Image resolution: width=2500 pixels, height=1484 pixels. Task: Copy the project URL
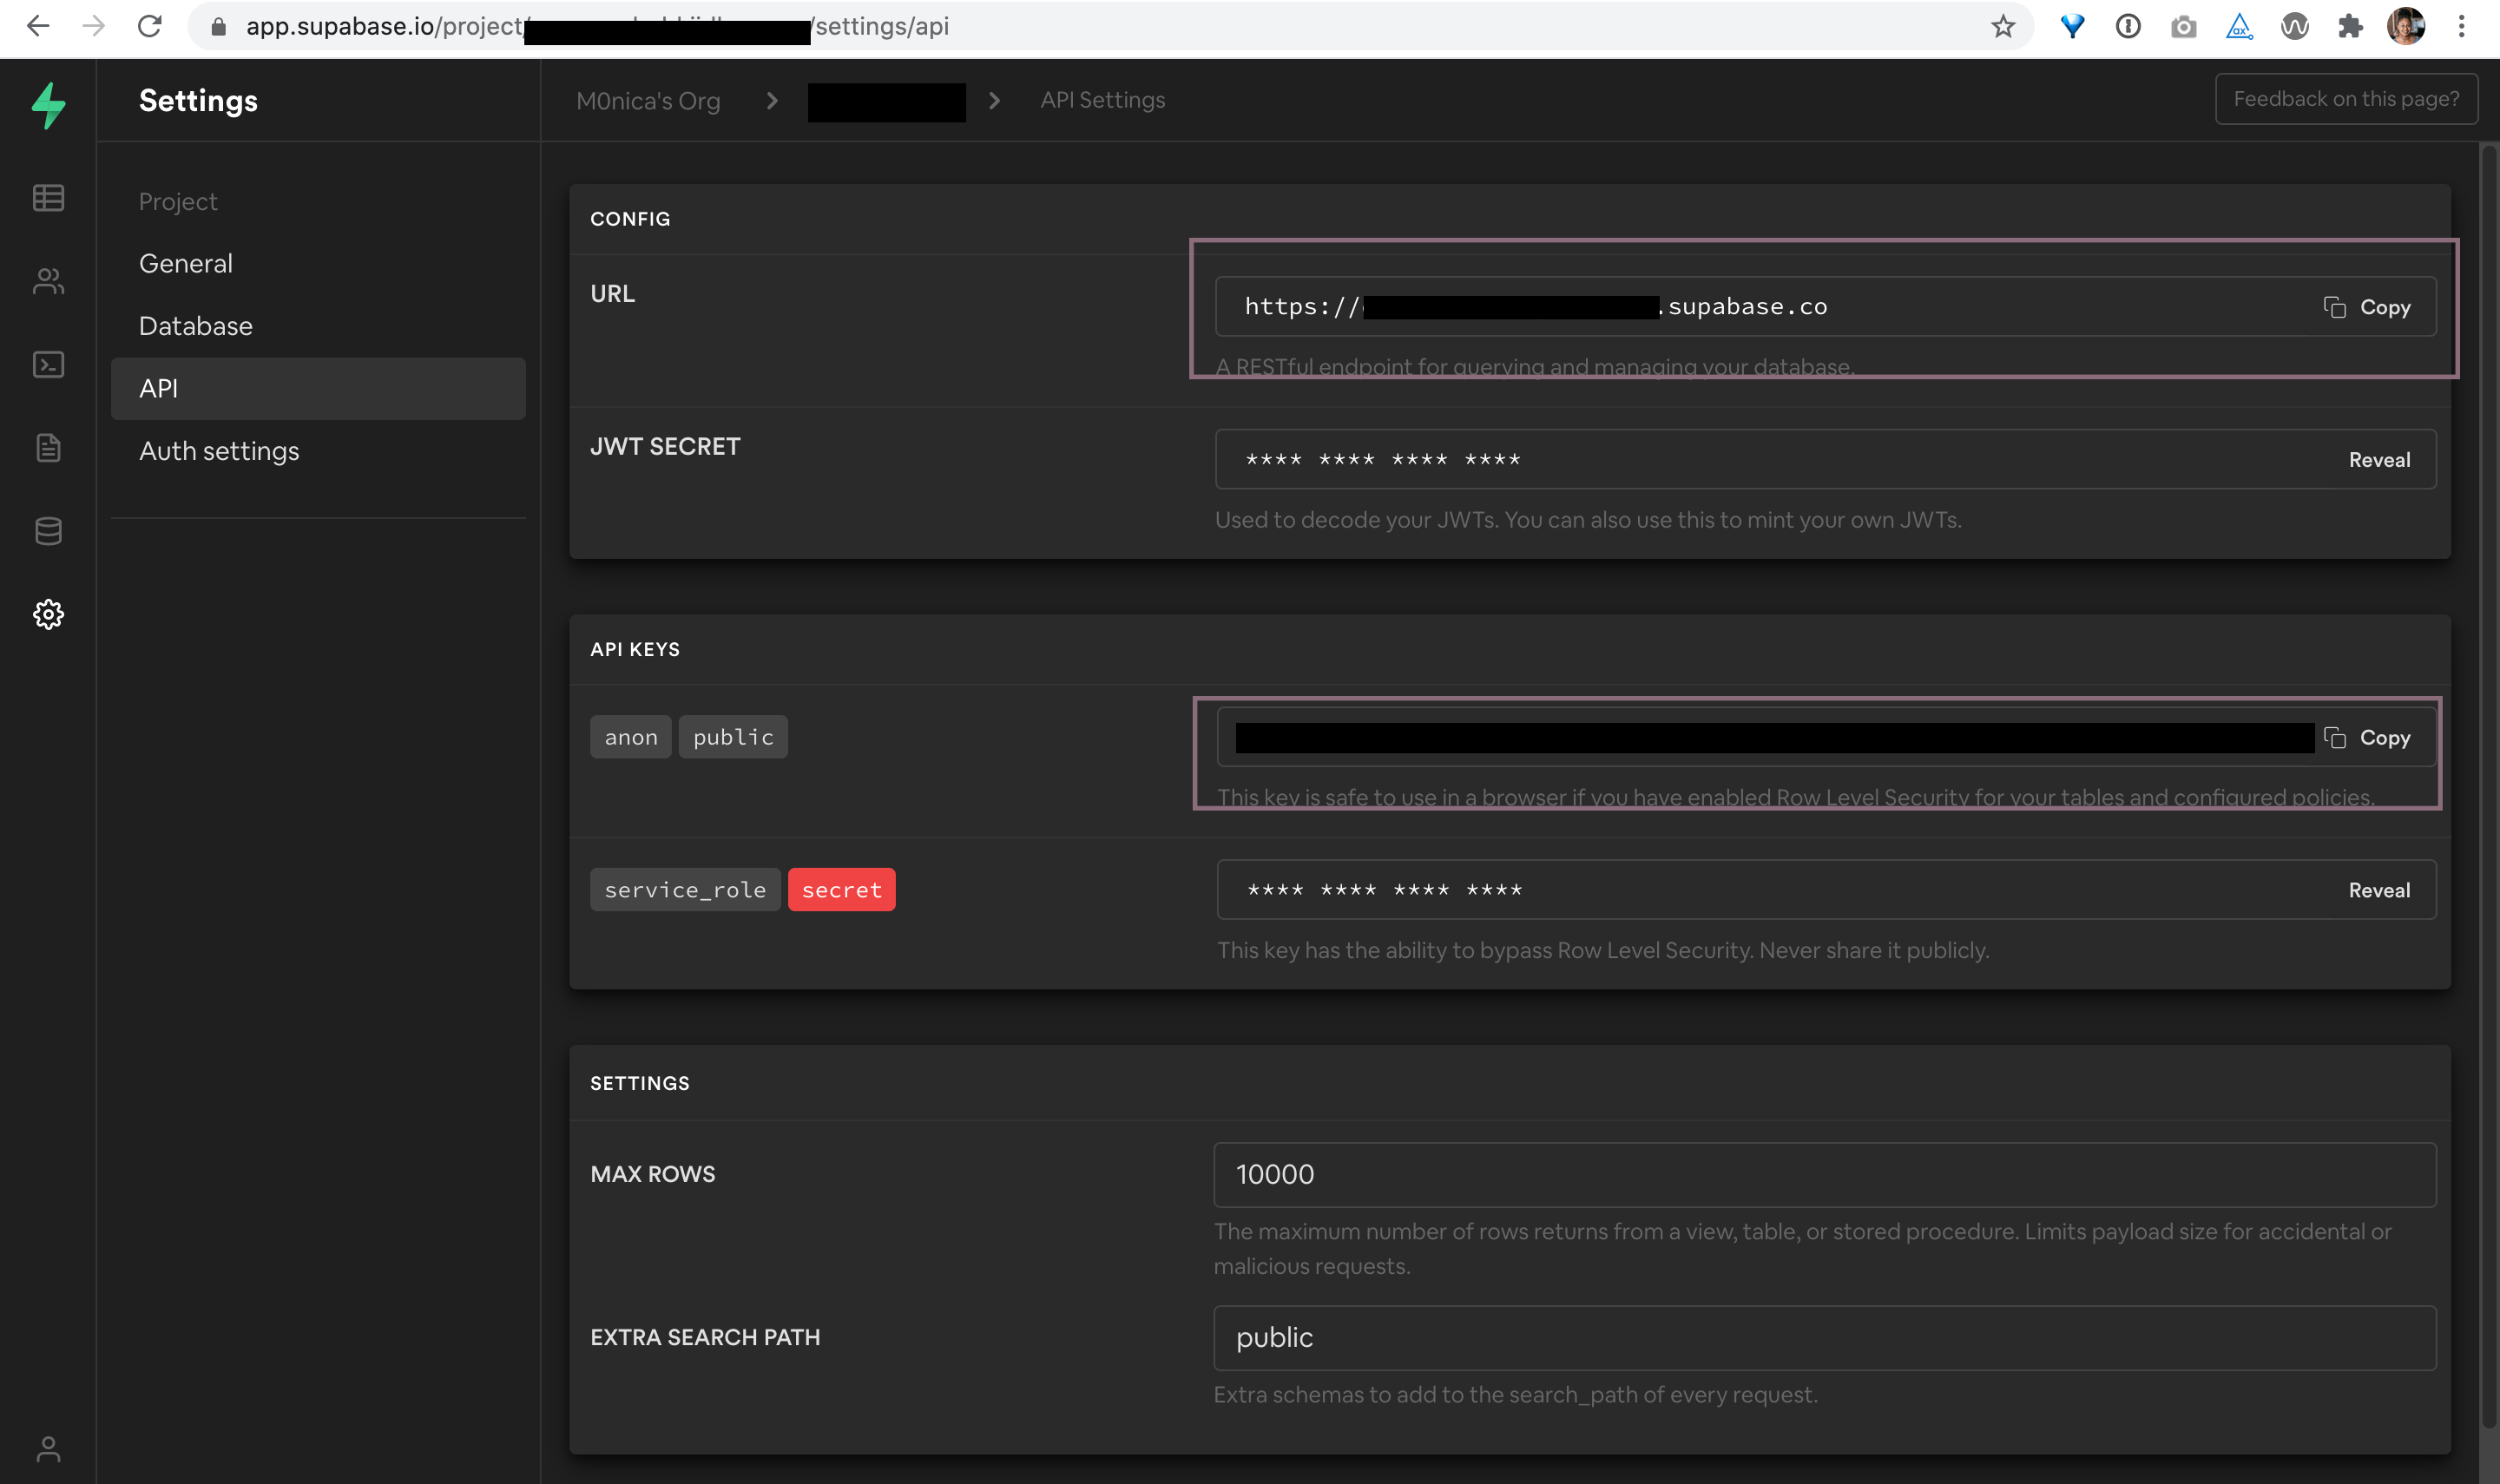click(2367, 307)
